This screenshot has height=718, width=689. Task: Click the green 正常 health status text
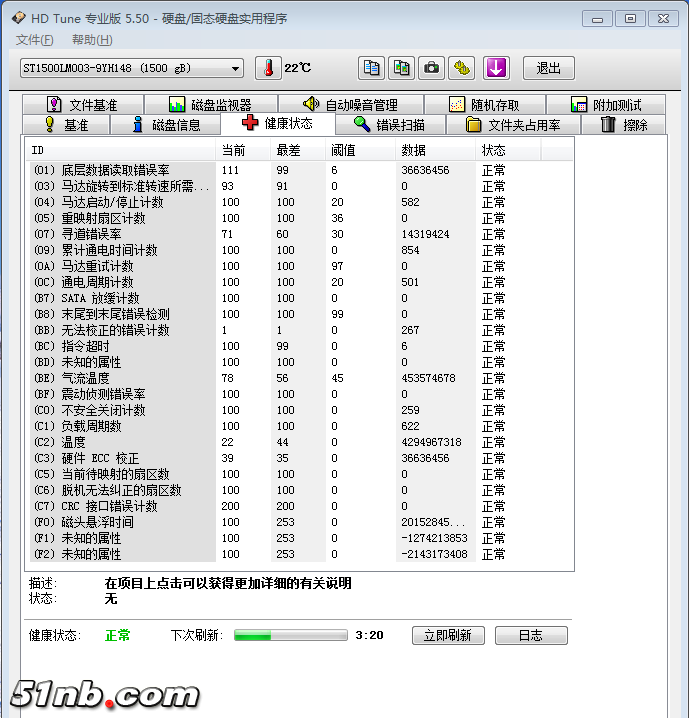118,635
